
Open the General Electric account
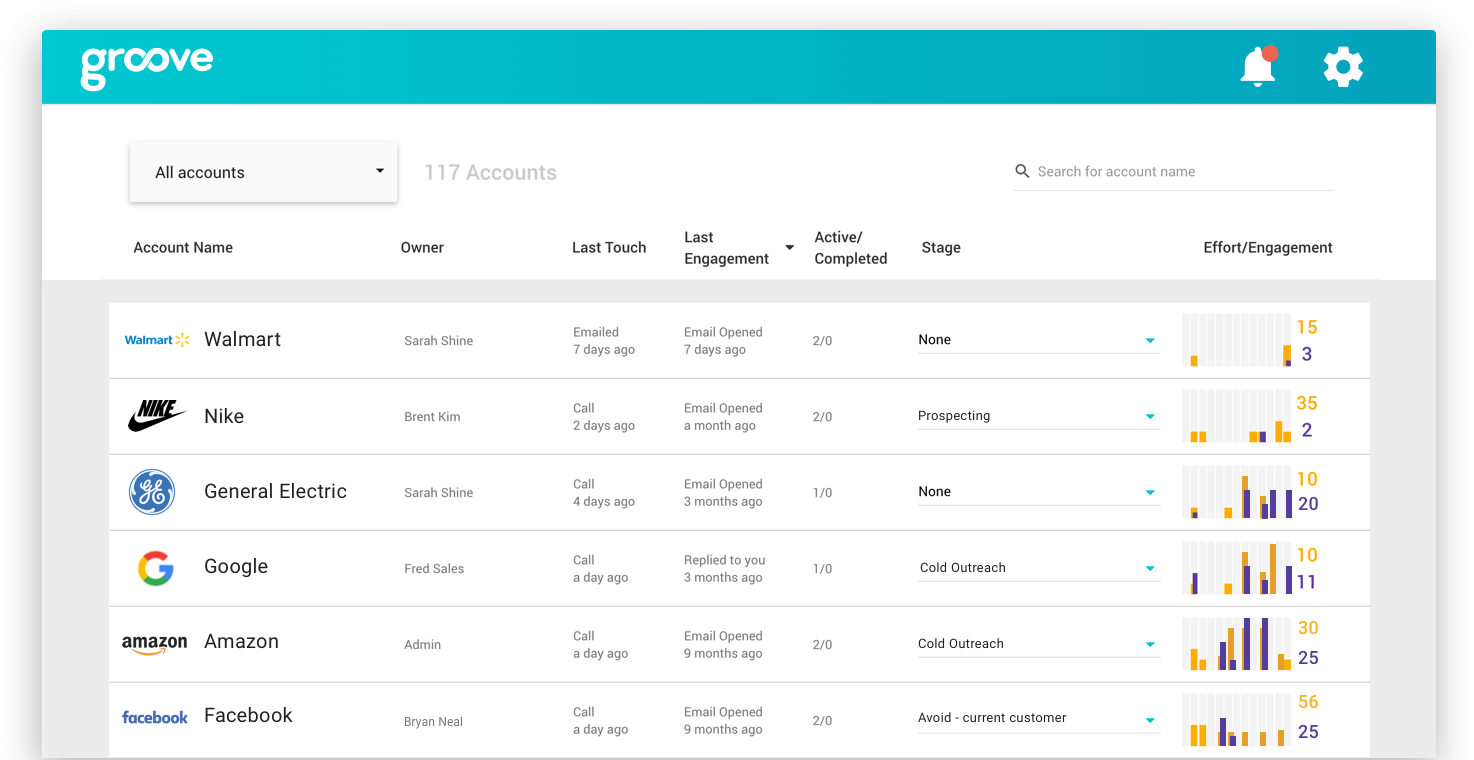pos(275,492)
